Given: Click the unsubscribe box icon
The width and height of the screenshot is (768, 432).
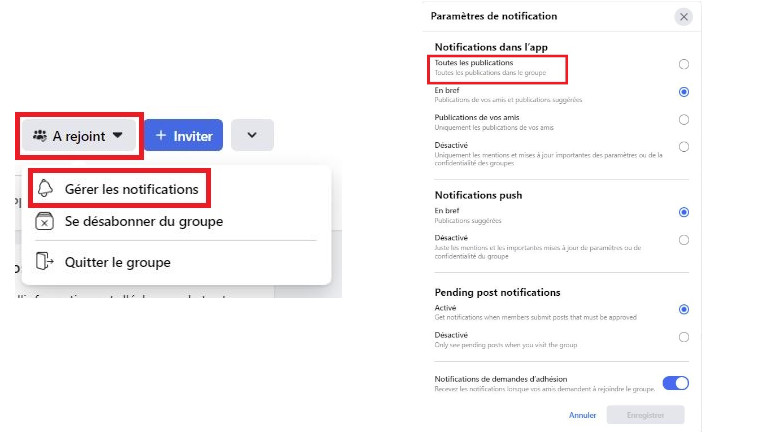Looking at the screenshot, I should (45, 221).
